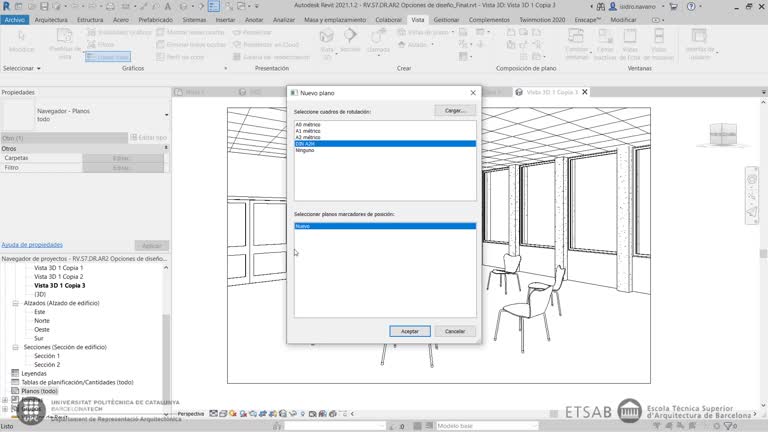This screenshot has width=768, height=432.
Task: Click the navigation bar steering wheel icon
Action: [752, 178]
